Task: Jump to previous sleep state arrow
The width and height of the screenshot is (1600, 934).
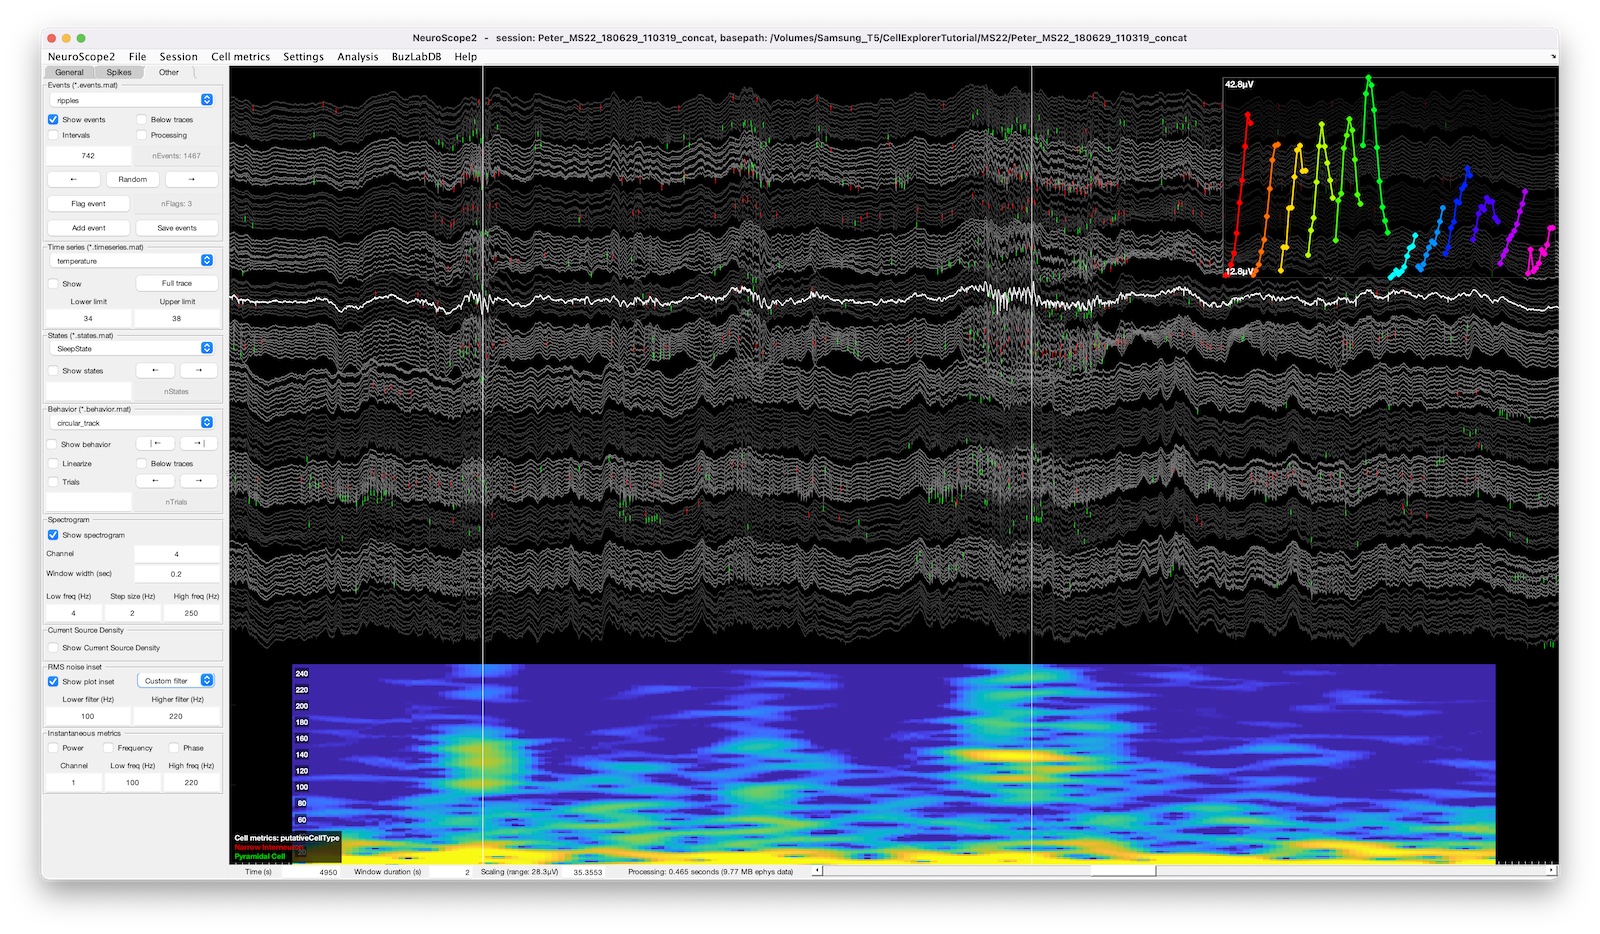Action: (x=155, y=371)
